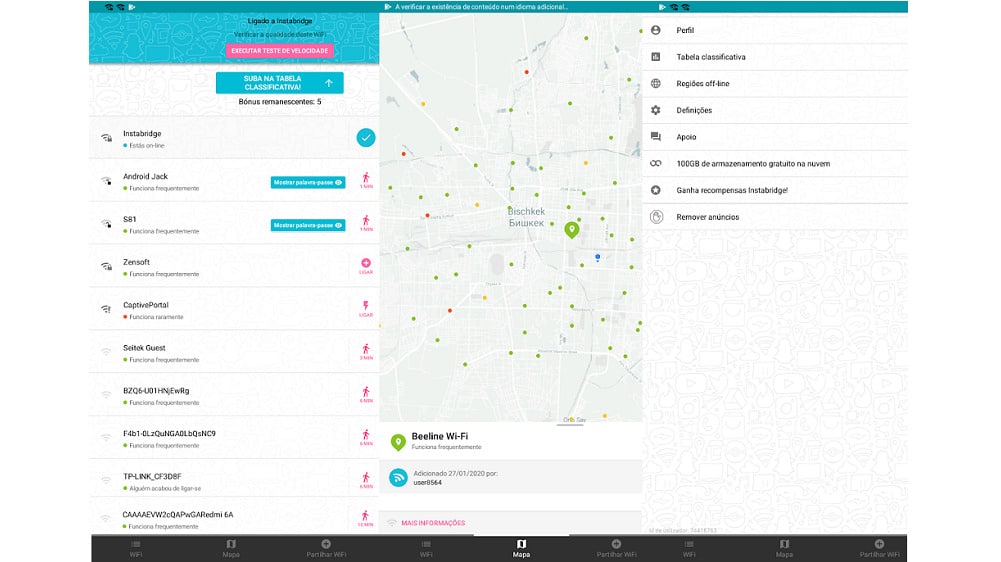This screenshot has height=562, width=1001.
Task: Tap the Suba na tabela classificativa button
Action: (x=280, y=82)
